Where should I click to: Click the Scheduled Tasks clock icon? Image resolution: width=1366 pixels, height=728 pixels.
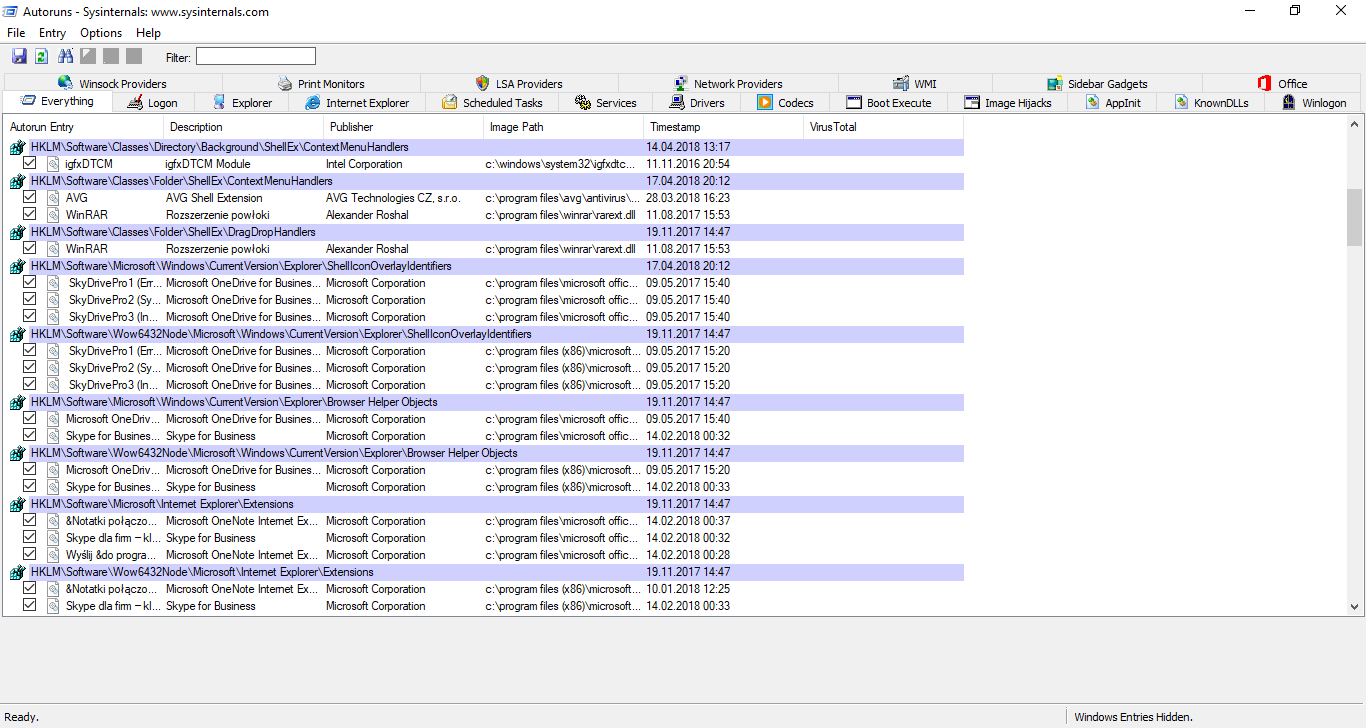(450, 102)
